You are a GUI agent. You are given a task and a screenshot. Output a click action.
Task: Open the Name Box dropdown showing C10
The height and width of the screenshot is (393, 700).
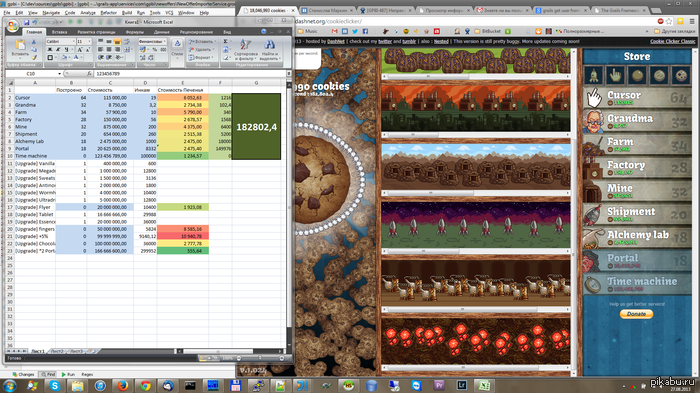pyautogui.click(x=59, y=74)
